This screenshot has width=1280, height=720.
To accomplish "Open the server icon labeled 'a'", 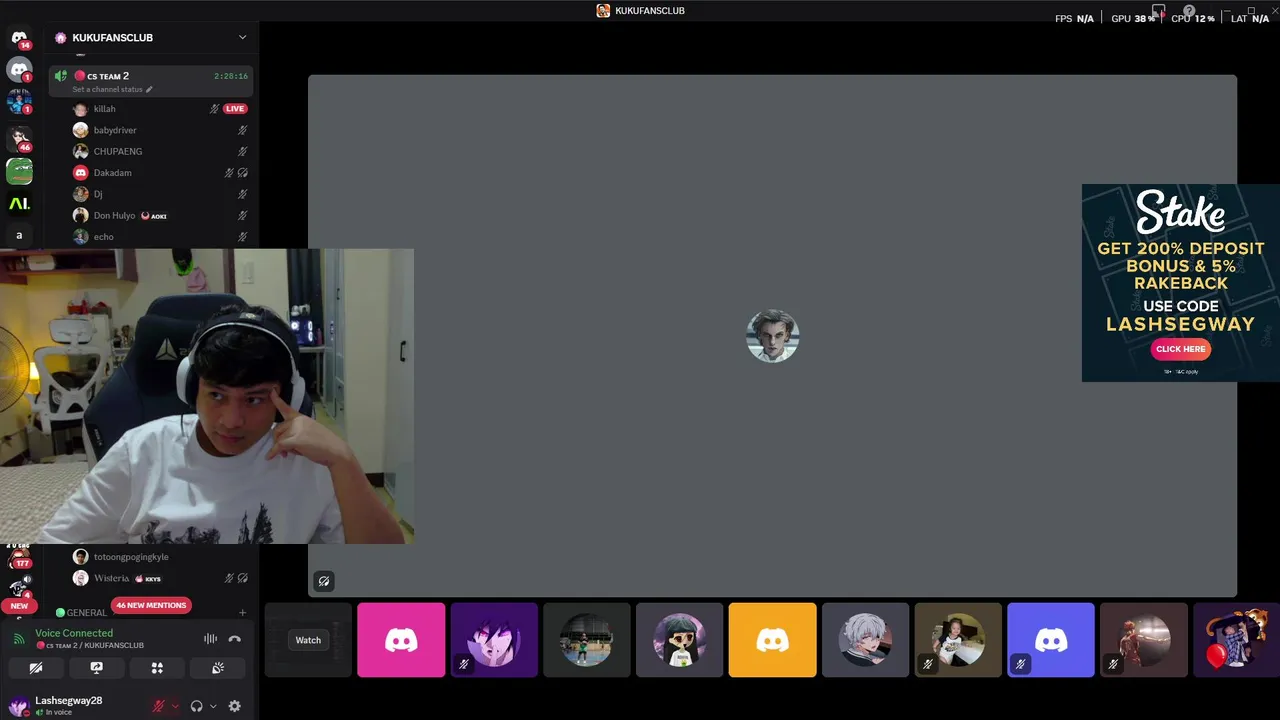I will pos(19,236).
